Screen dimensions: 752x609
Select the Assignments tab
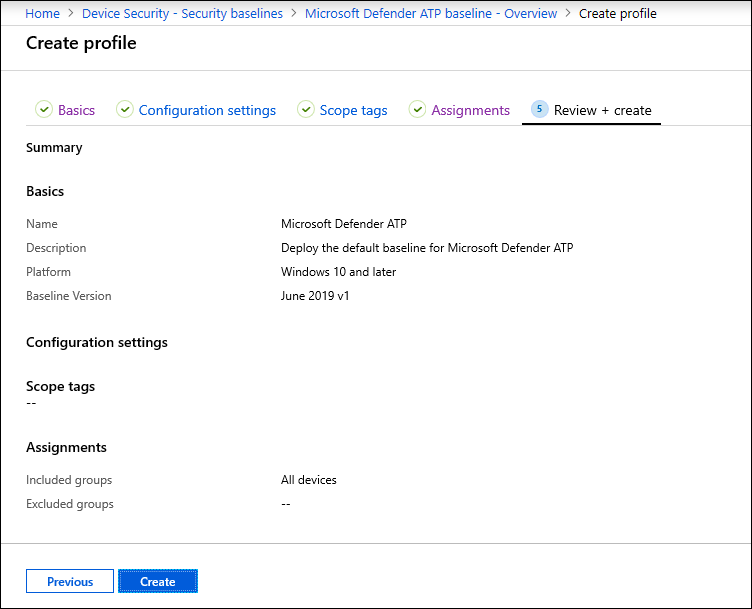coord(470,110)
